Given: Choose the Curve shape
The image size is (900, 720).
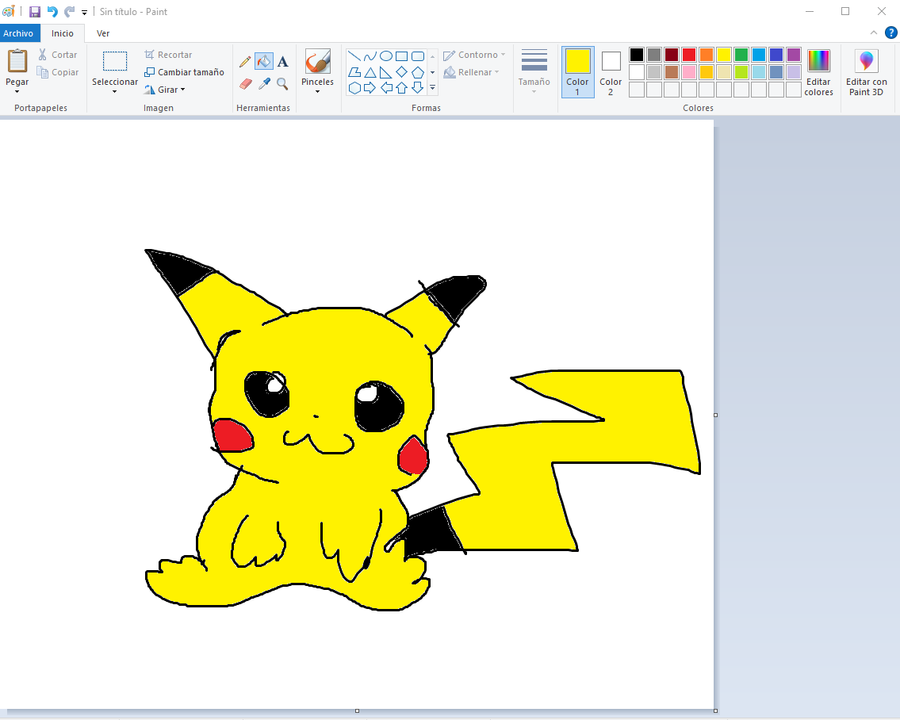Looking at the screenshot, I should [370, 56].
